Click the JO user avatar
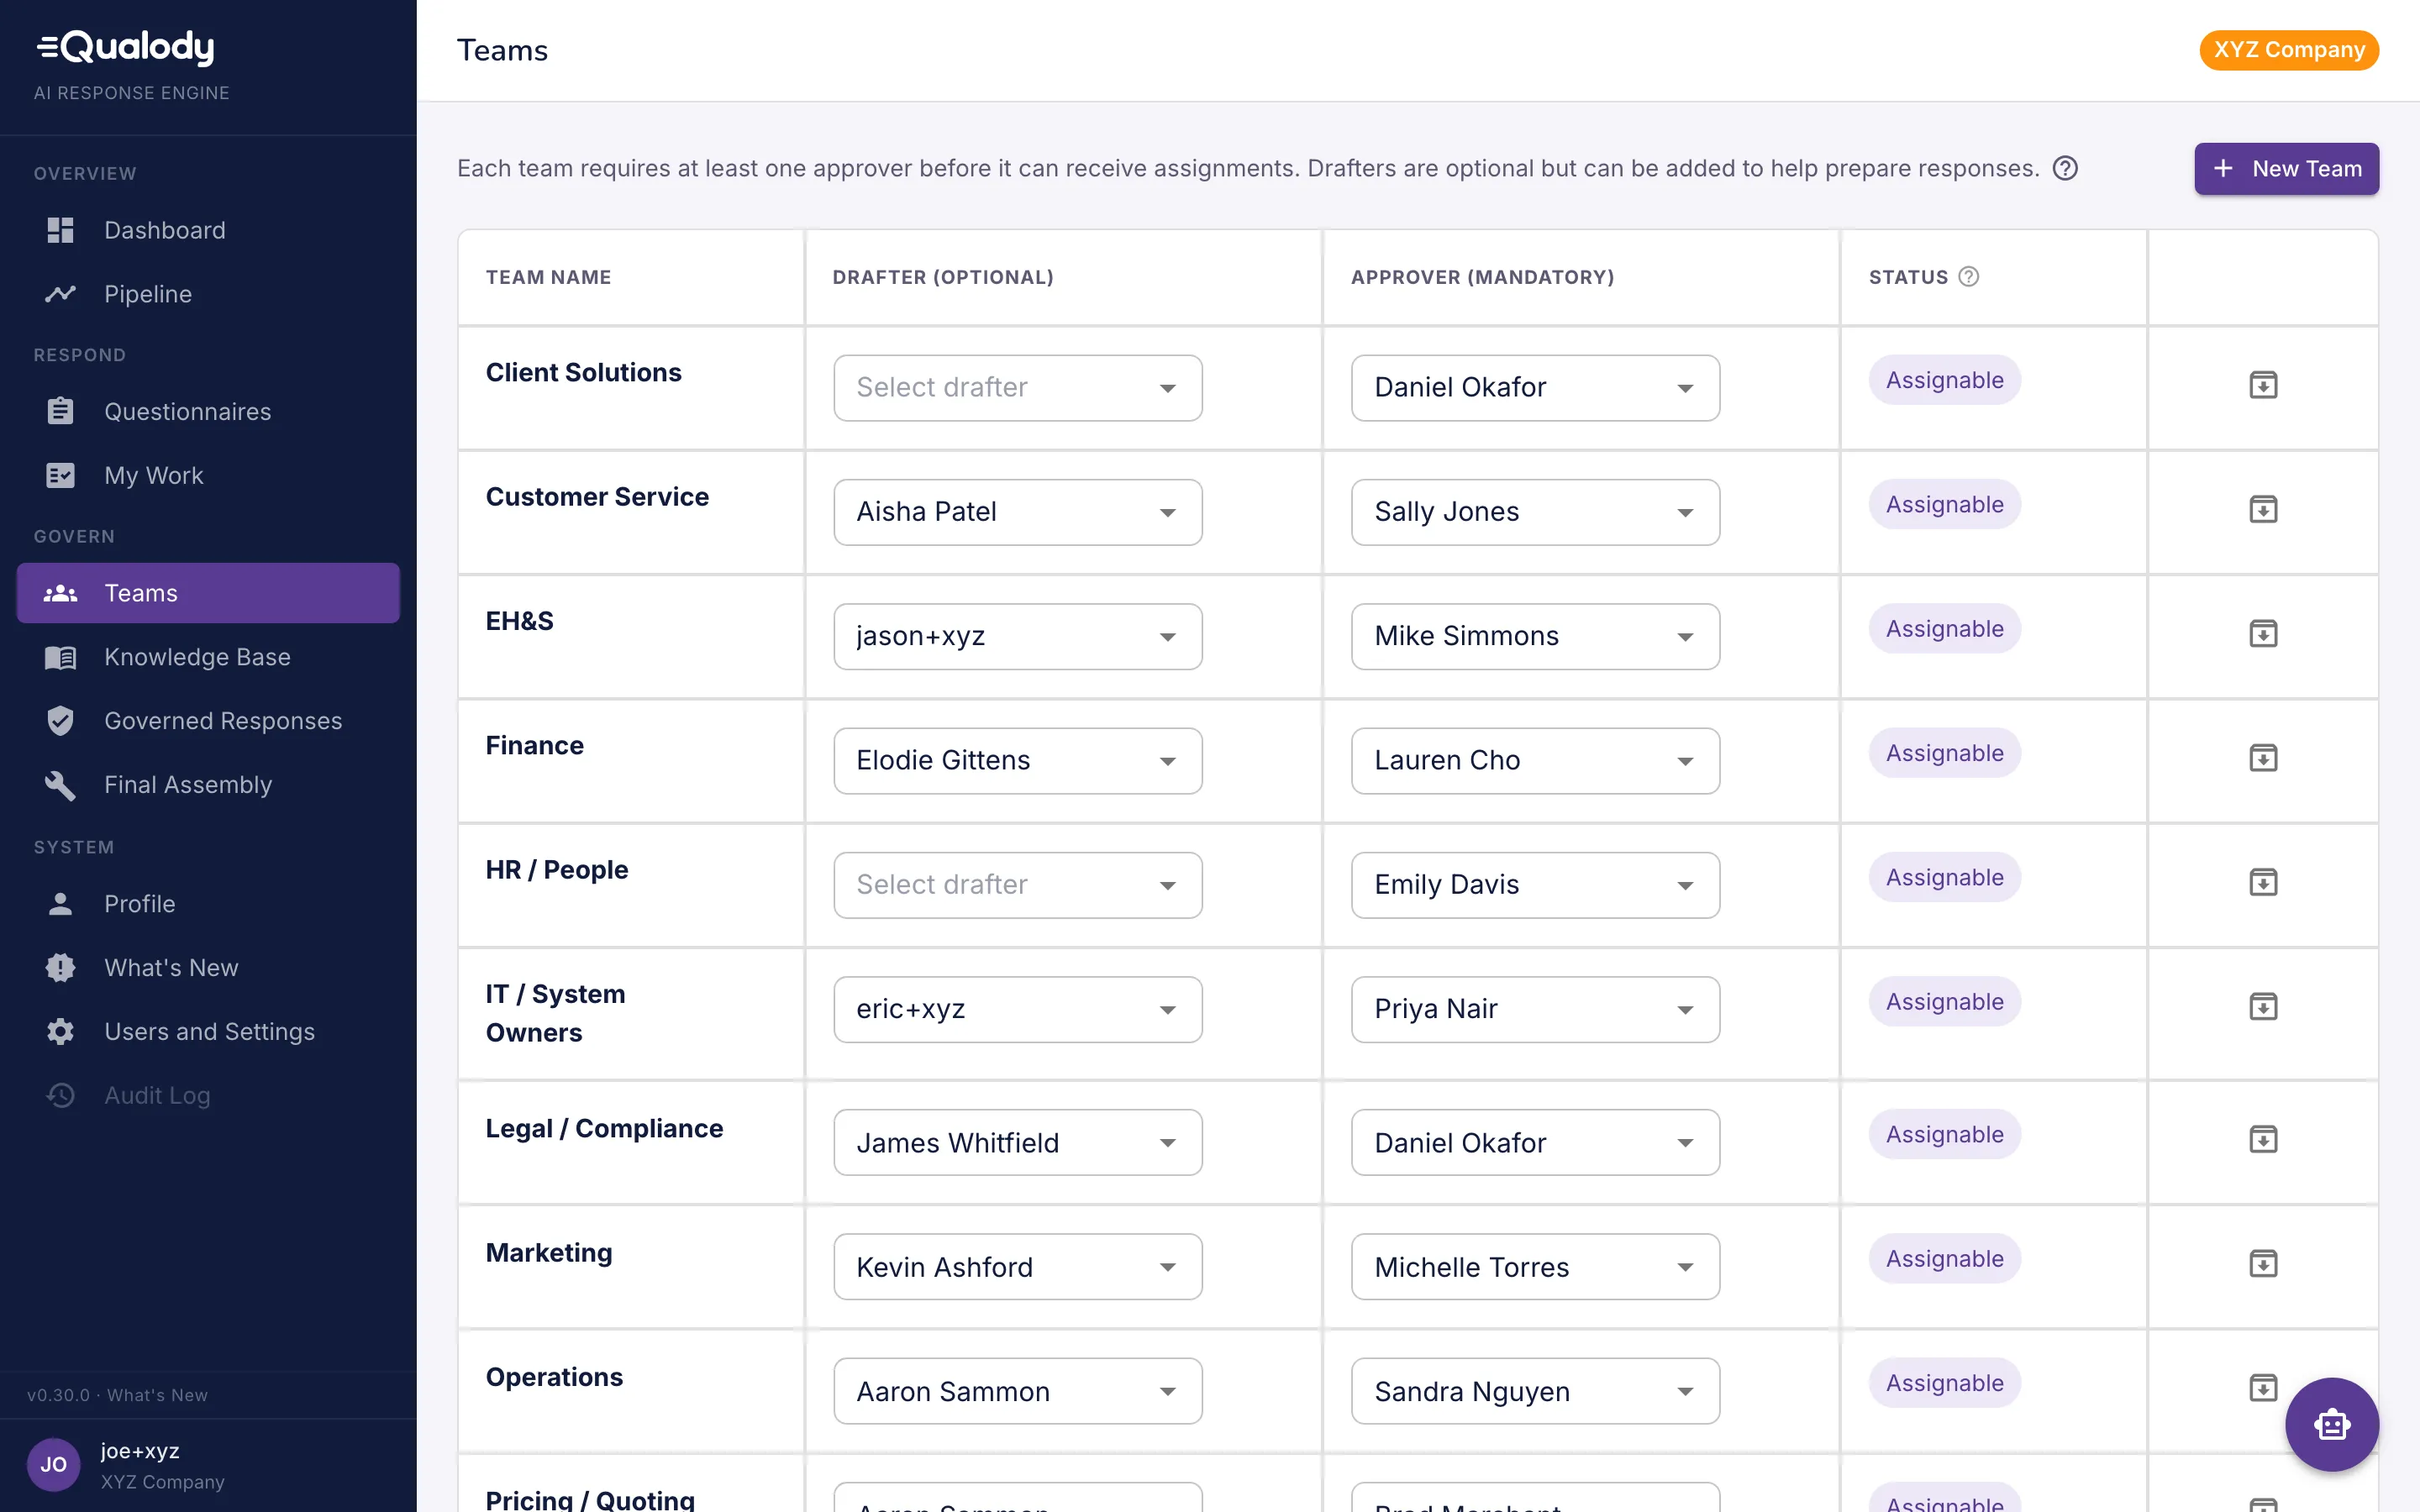Image resolution: width=2420 pixels, height=1512 pixels. [x=53, y=1465]
